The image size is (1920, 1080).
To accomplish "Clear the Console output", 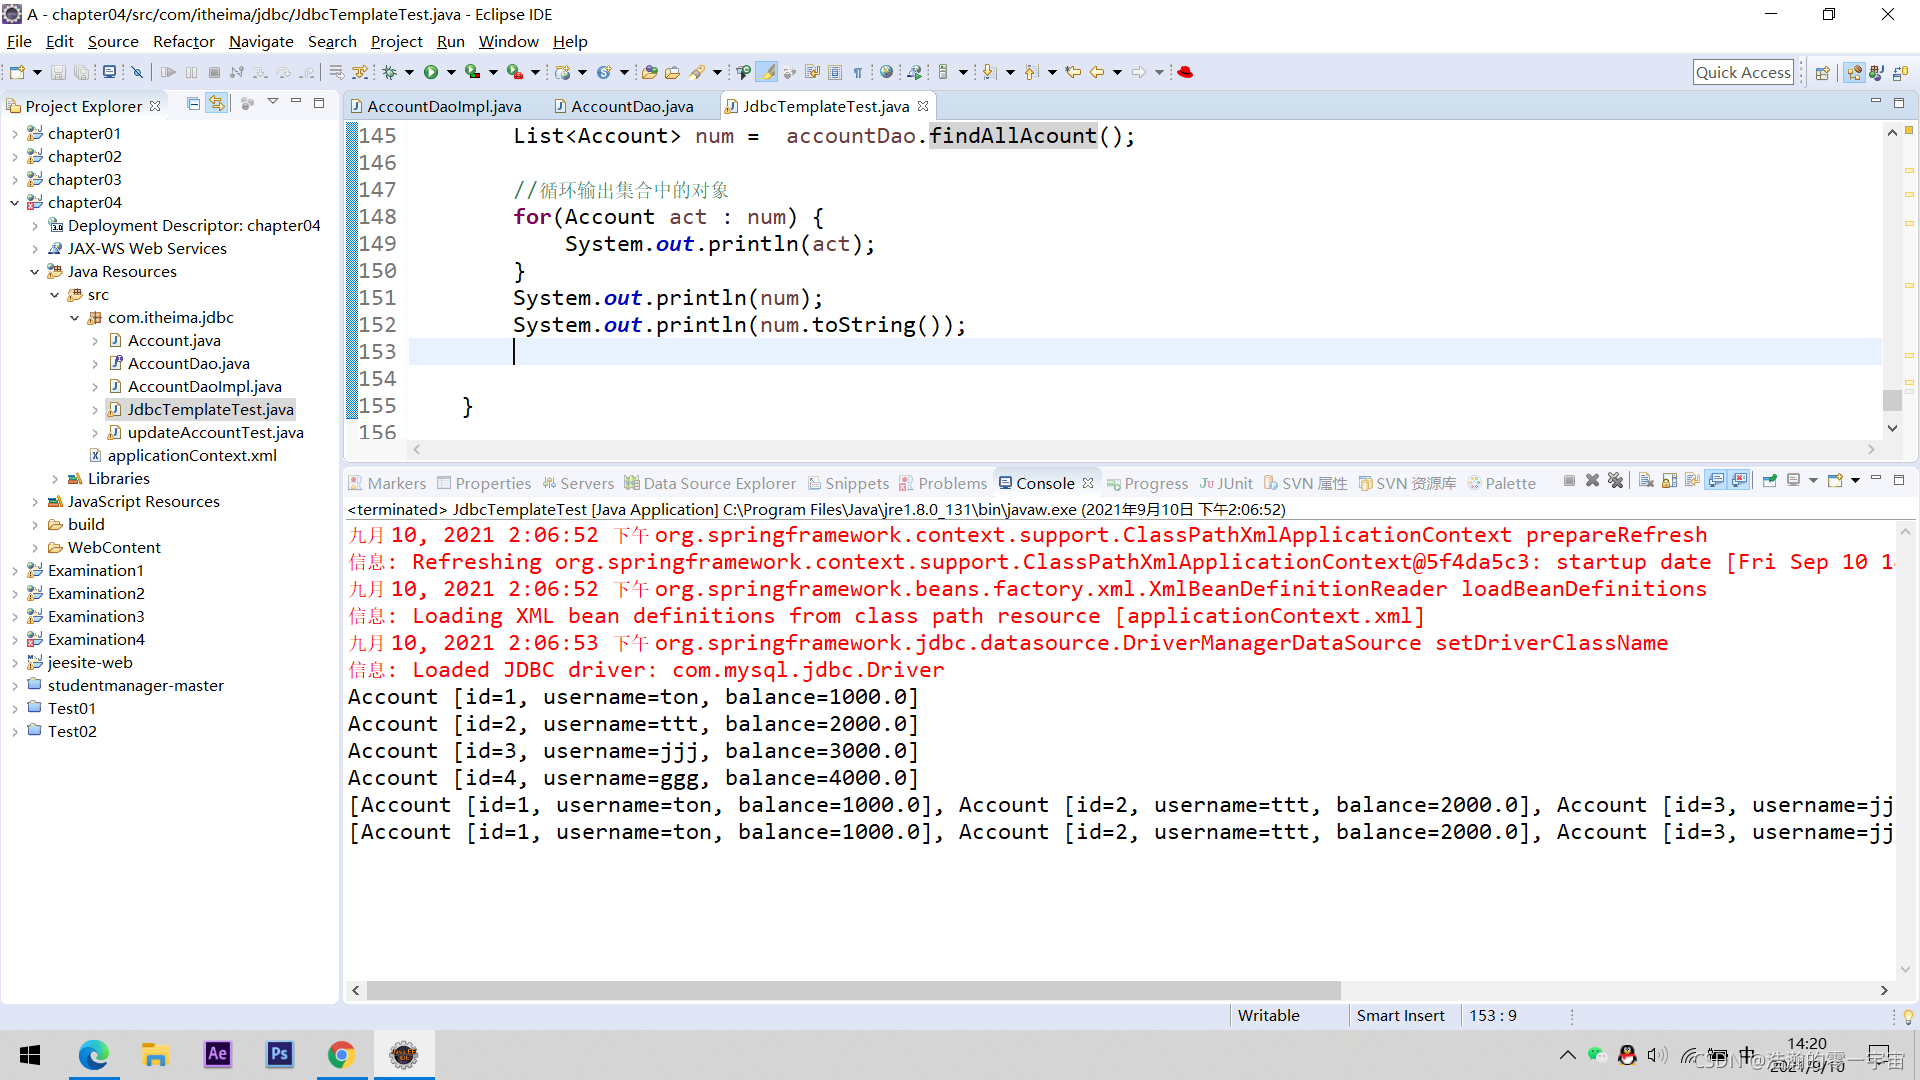I will 1646,481.
